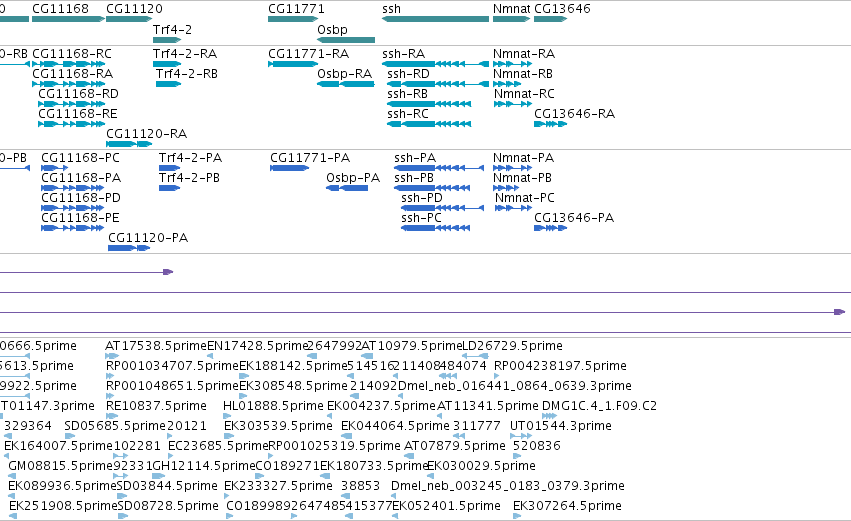Select feature DMG1C.4_1.F09.C2
The image size is (851, 521).
(x=599, y=406)
